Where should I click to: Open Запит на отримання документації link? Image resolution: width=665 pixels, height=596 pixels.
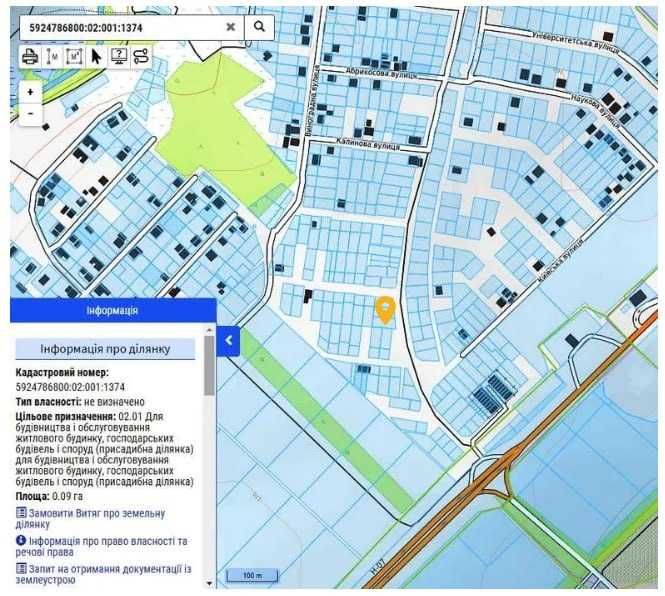(x=103, y=574)
